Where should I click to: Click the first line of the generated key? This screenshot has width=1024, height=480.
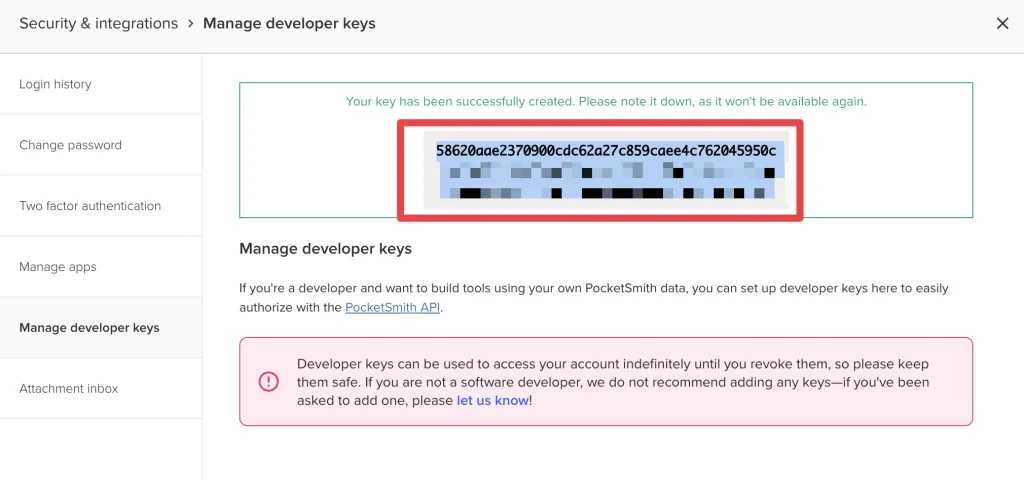coord(605,150)
